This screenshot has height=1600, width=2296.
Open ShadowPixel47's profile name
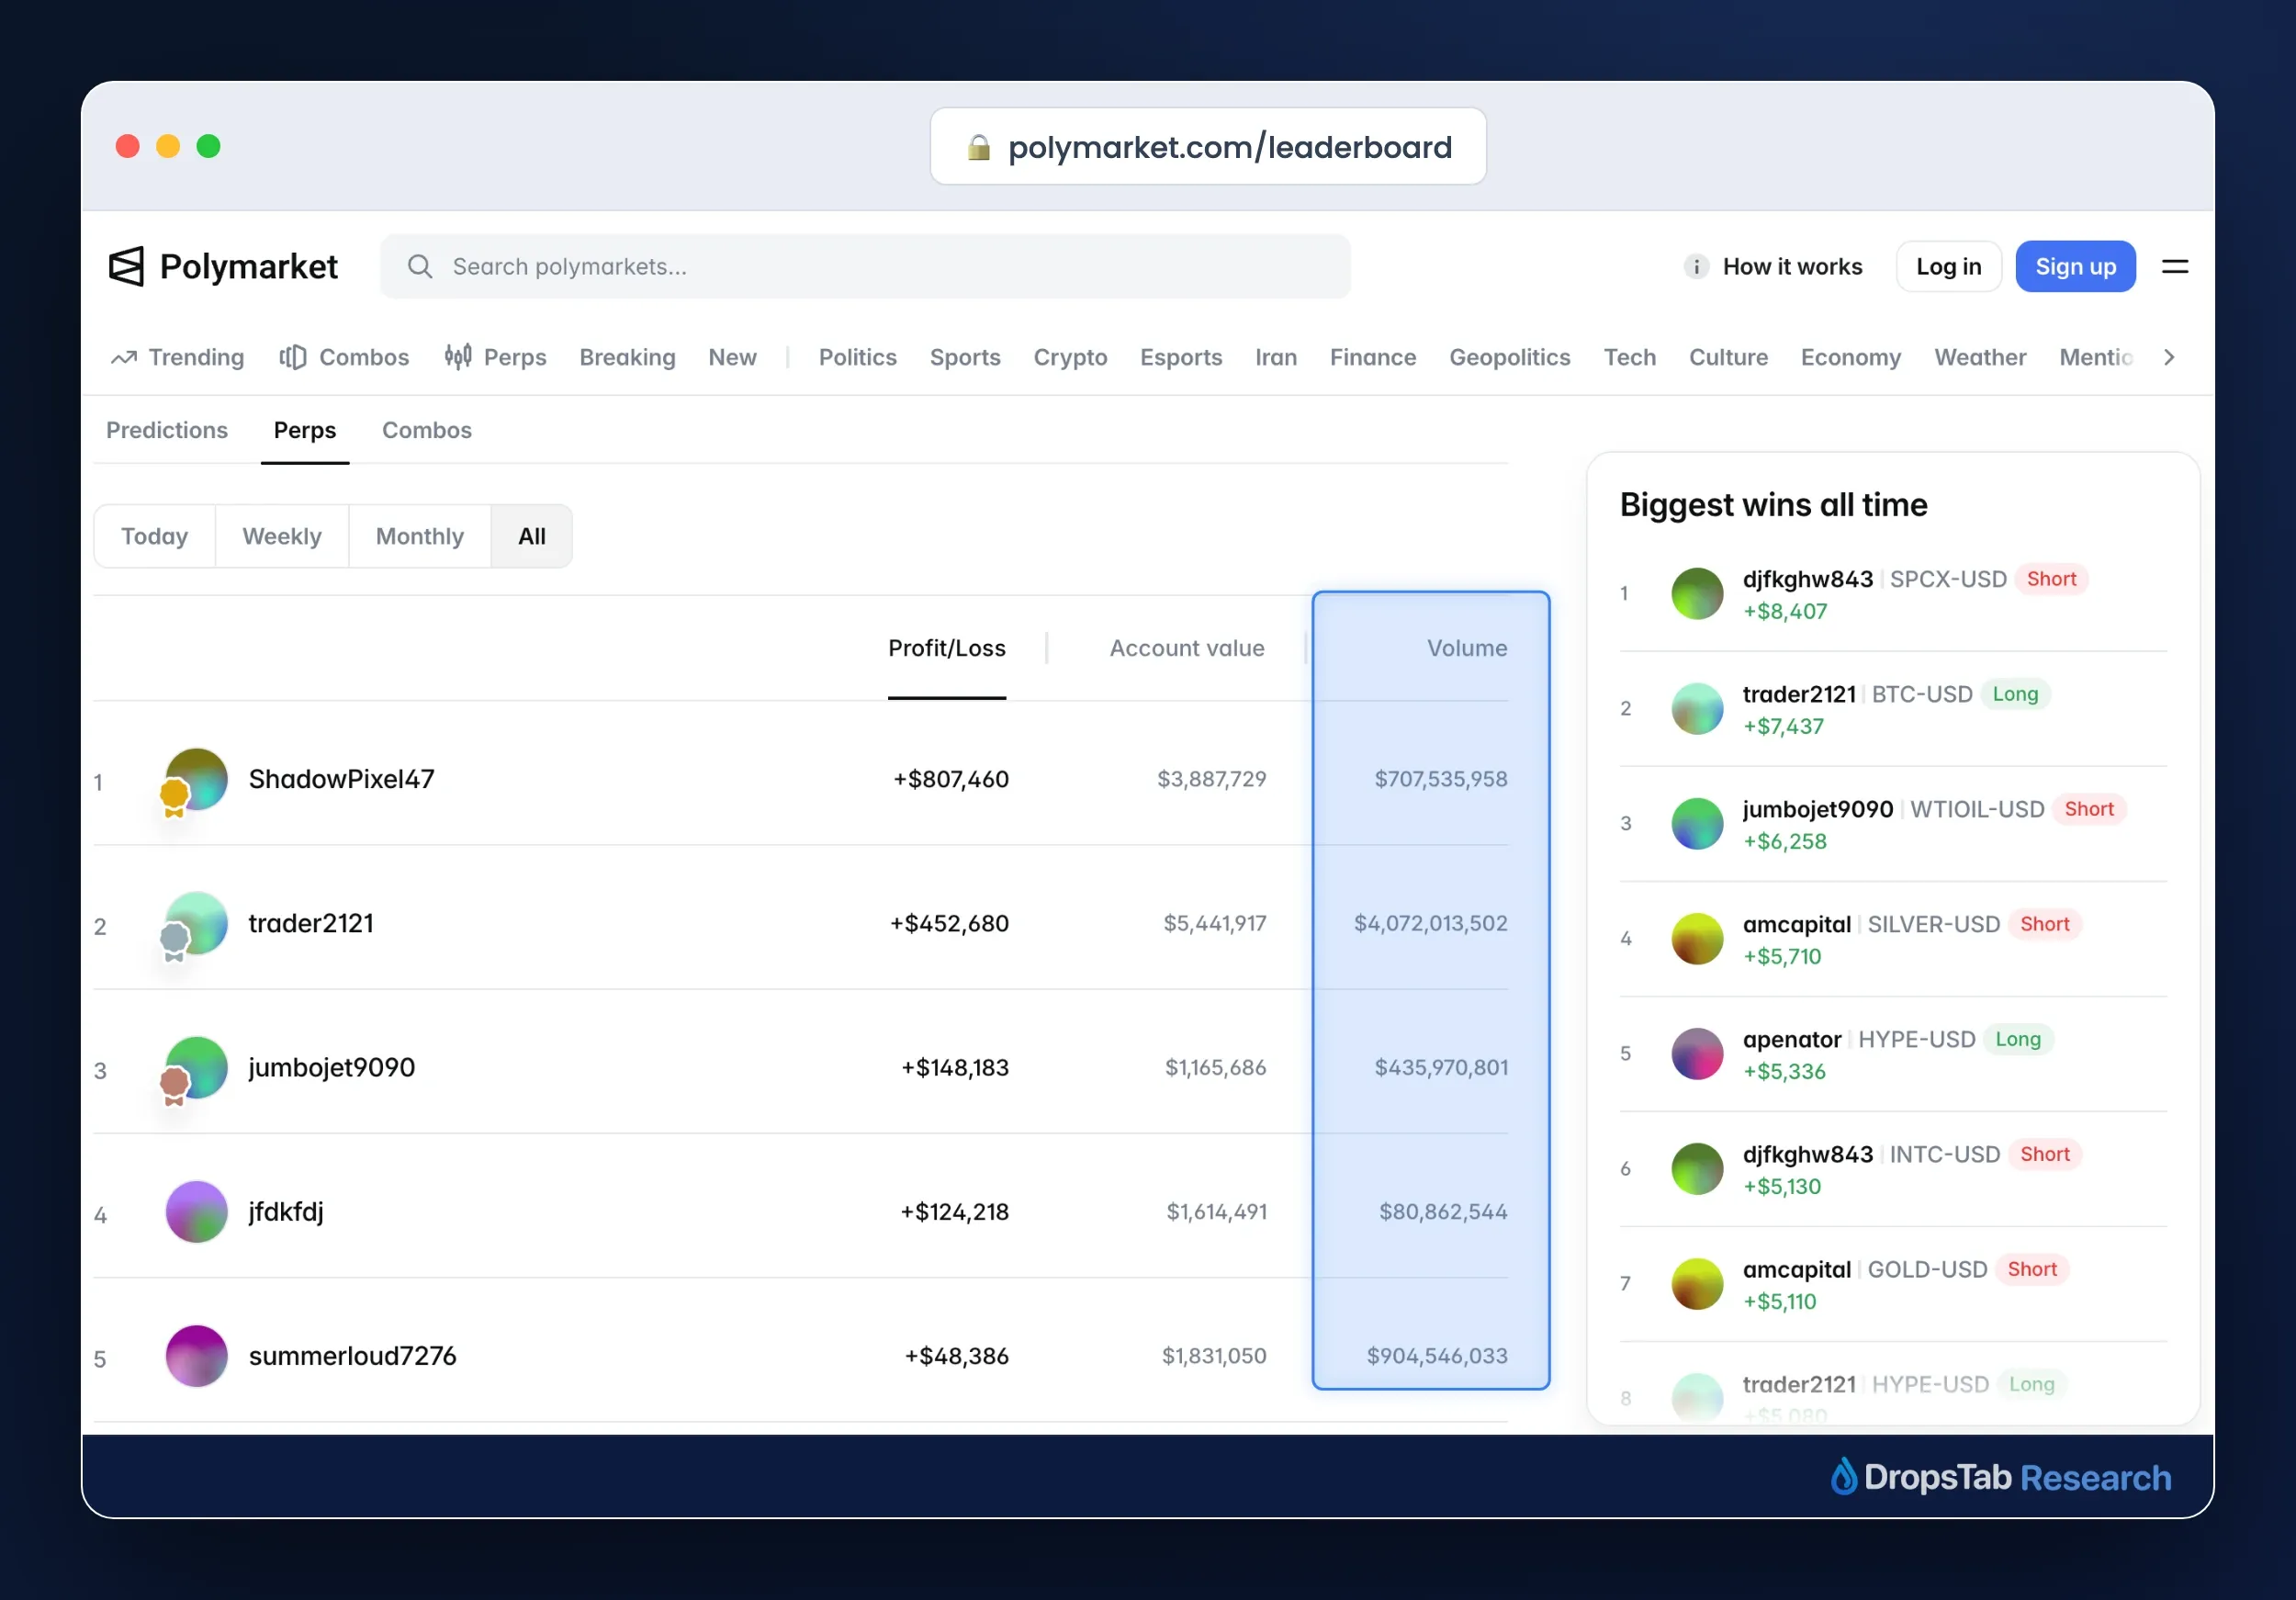pyautogui.click(x=342, y=779)
